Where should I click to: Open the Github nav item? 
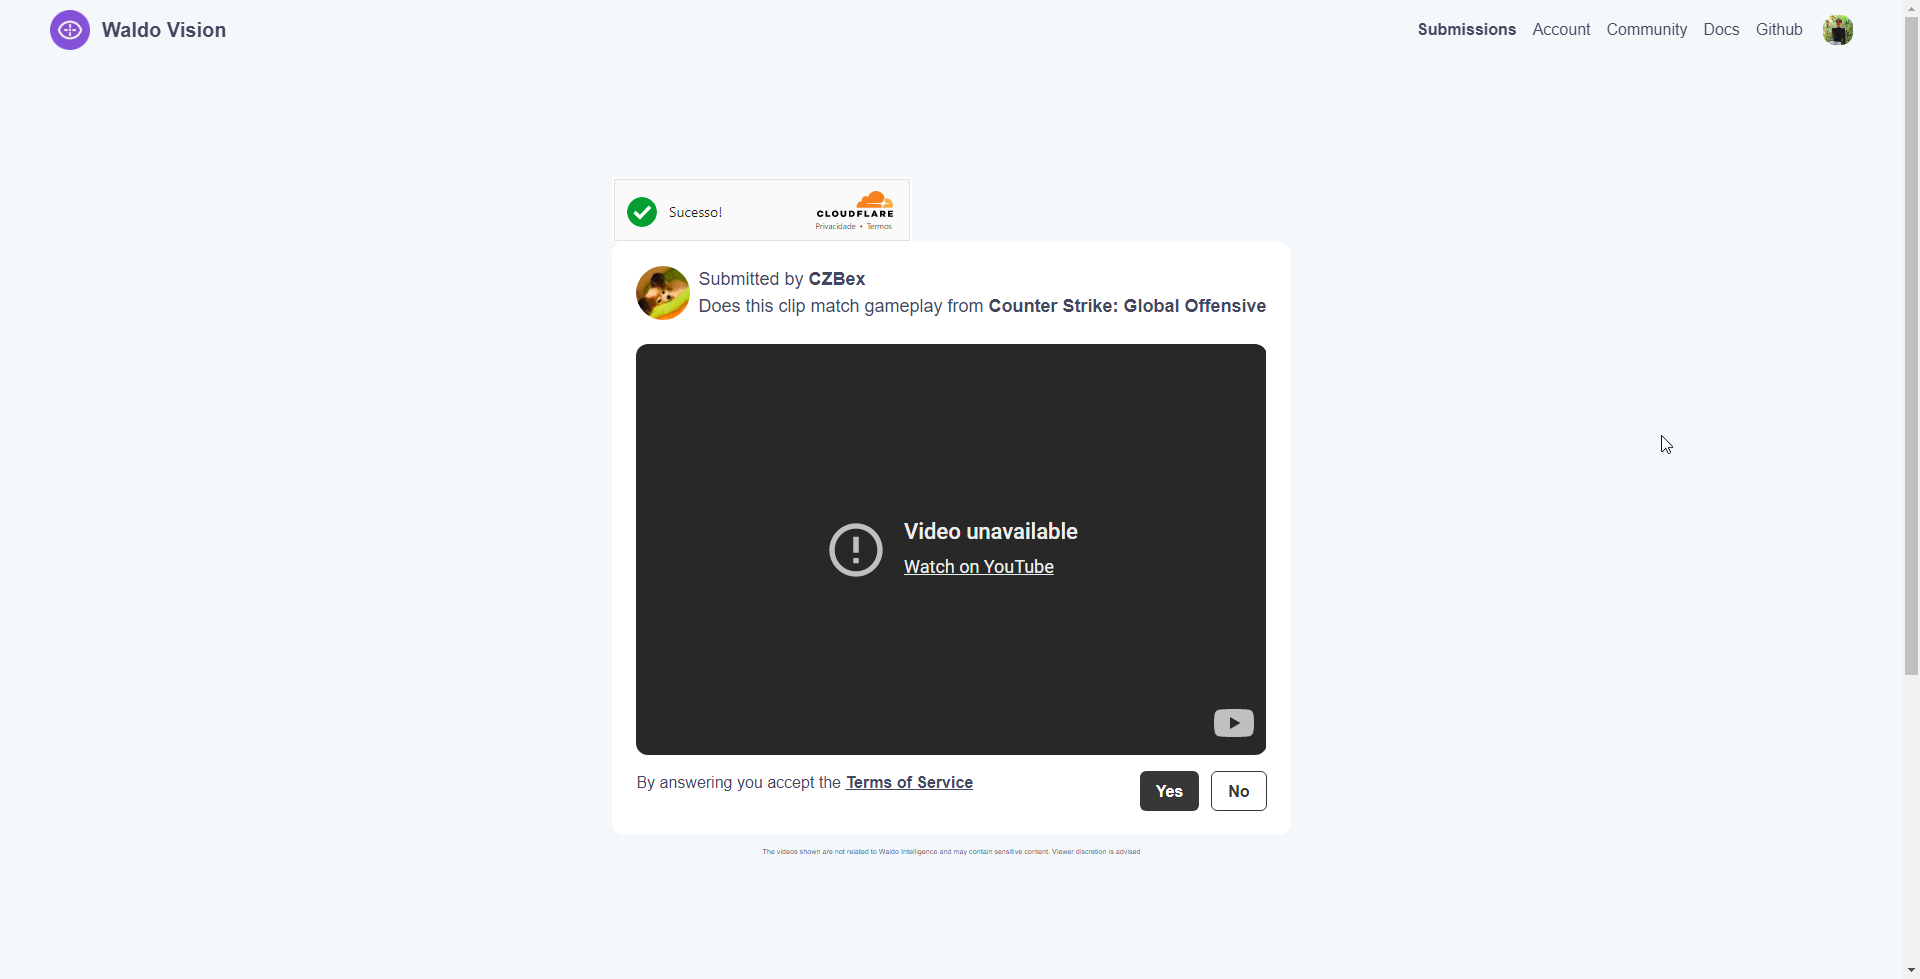click(1779, 30)
